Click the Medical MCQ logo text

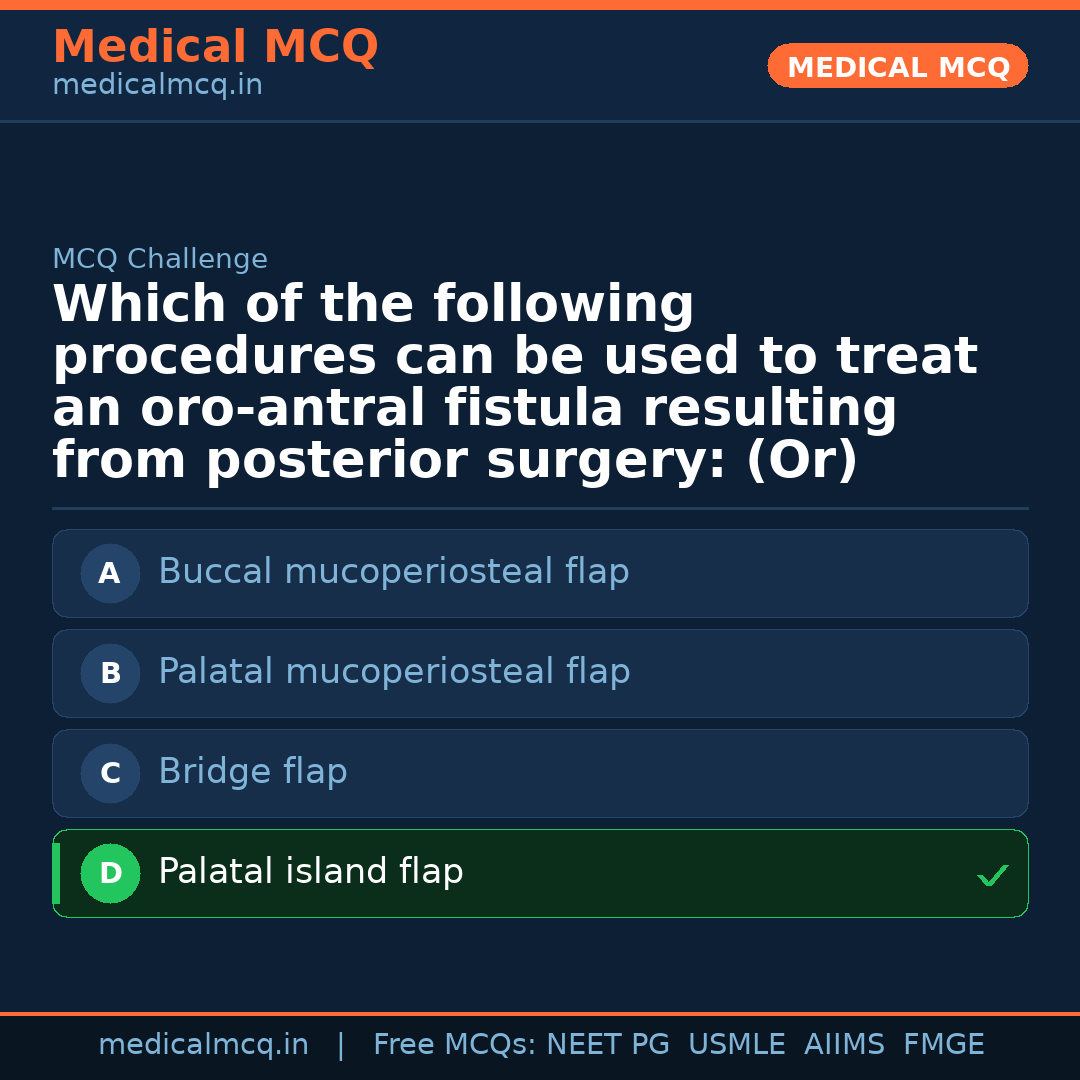click(x=215, y=47)
